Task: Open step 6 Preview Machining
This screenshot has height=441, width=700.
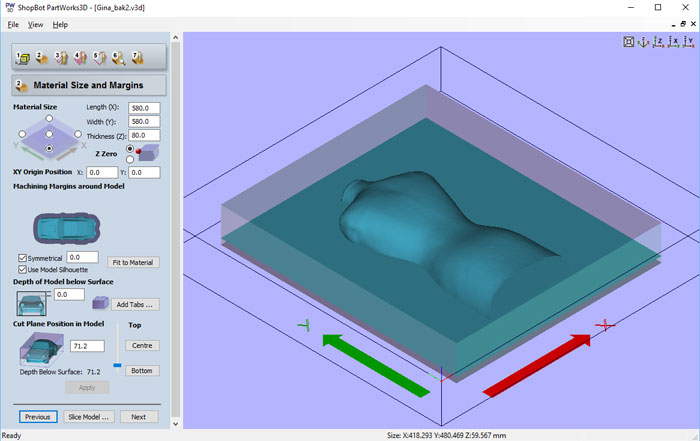Action: [x=119, y=58]
